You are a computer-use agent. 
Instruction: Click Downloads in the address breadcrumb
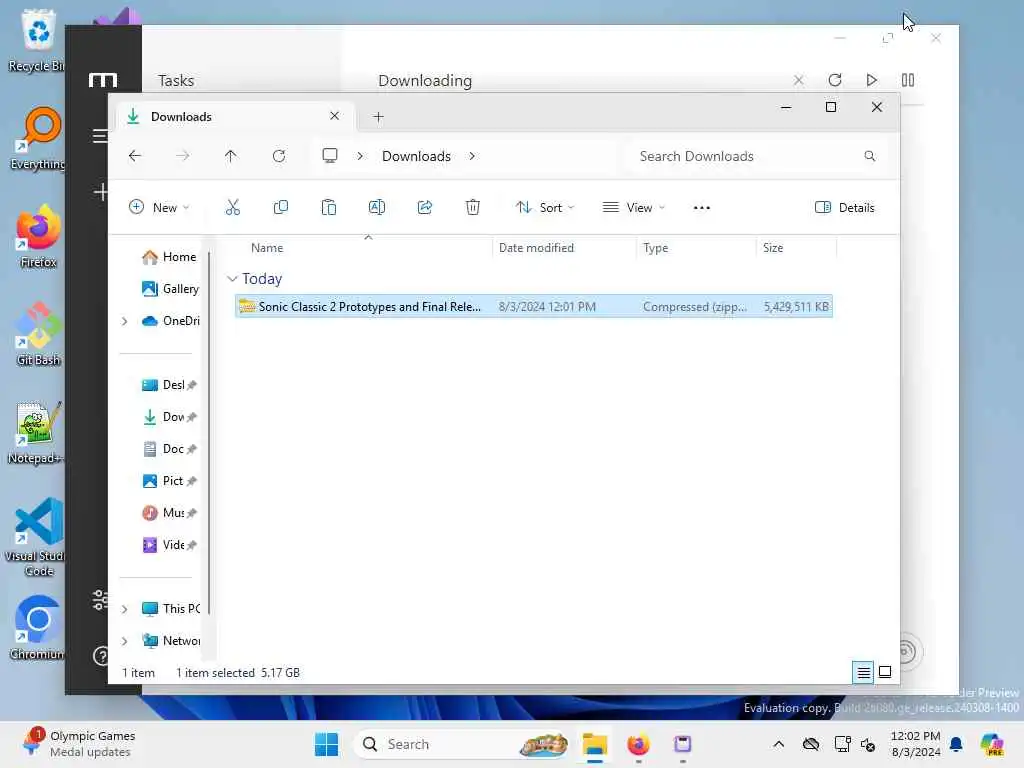tap(416, 156)
